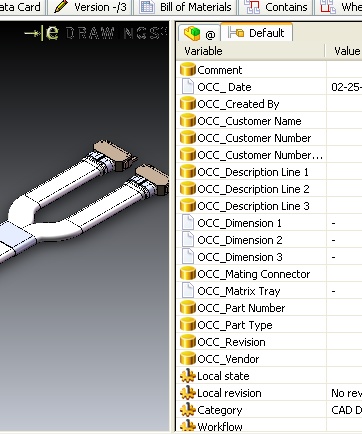Switch to the Version -/3 tab

[90, 7]
